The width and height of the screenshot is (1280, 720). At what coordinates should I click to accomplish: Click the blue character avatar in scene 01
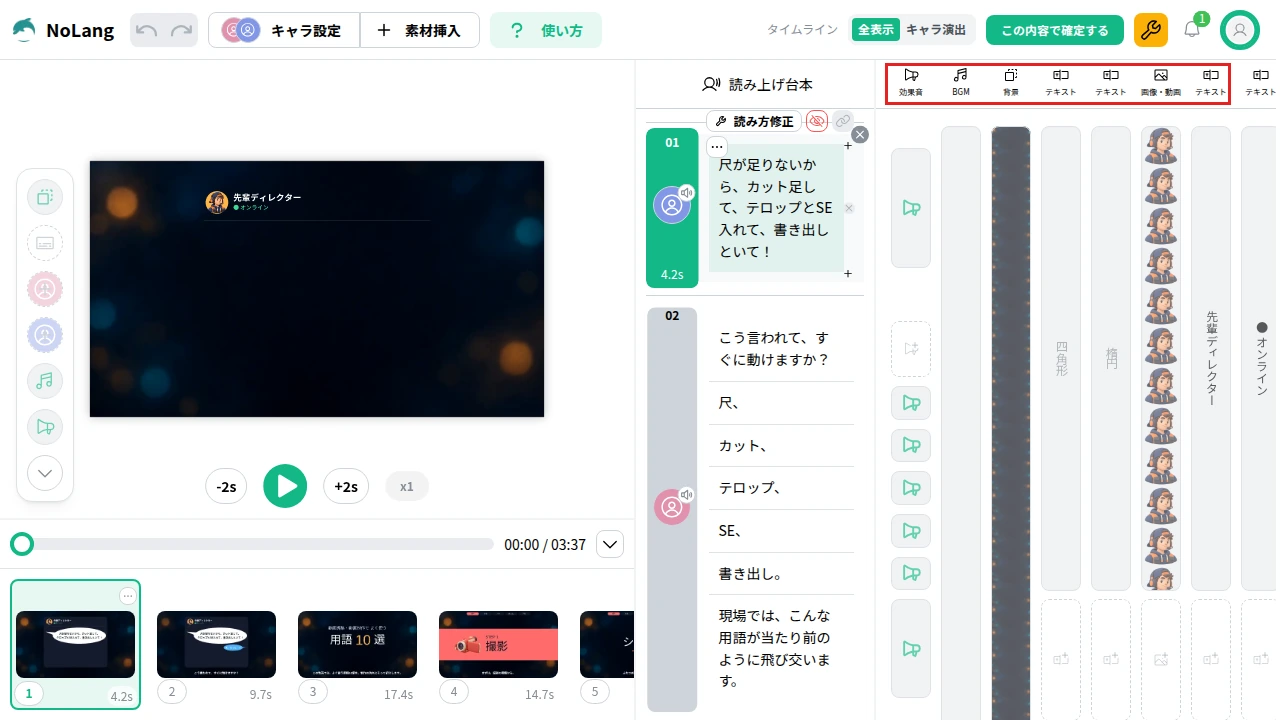[x=671, y=205]
